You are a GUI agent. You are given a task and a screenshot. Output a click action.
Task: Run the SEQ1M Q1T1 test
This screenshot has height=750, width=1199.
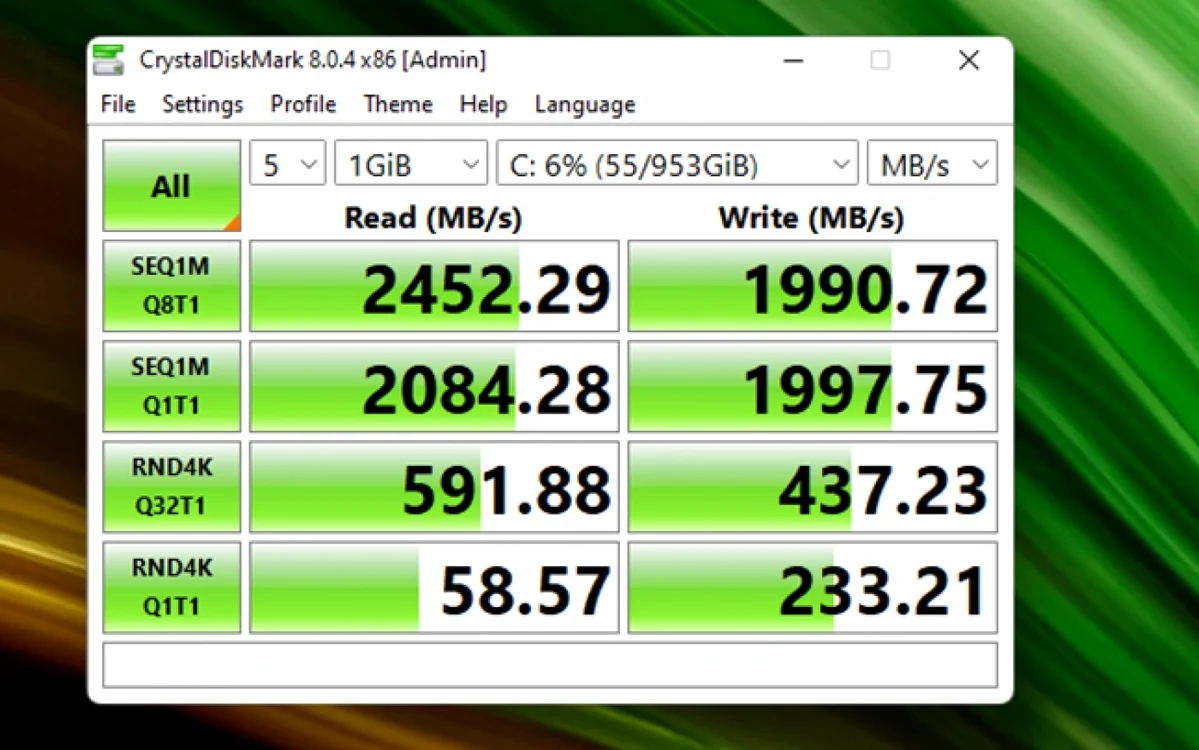(x=171, y=386)
